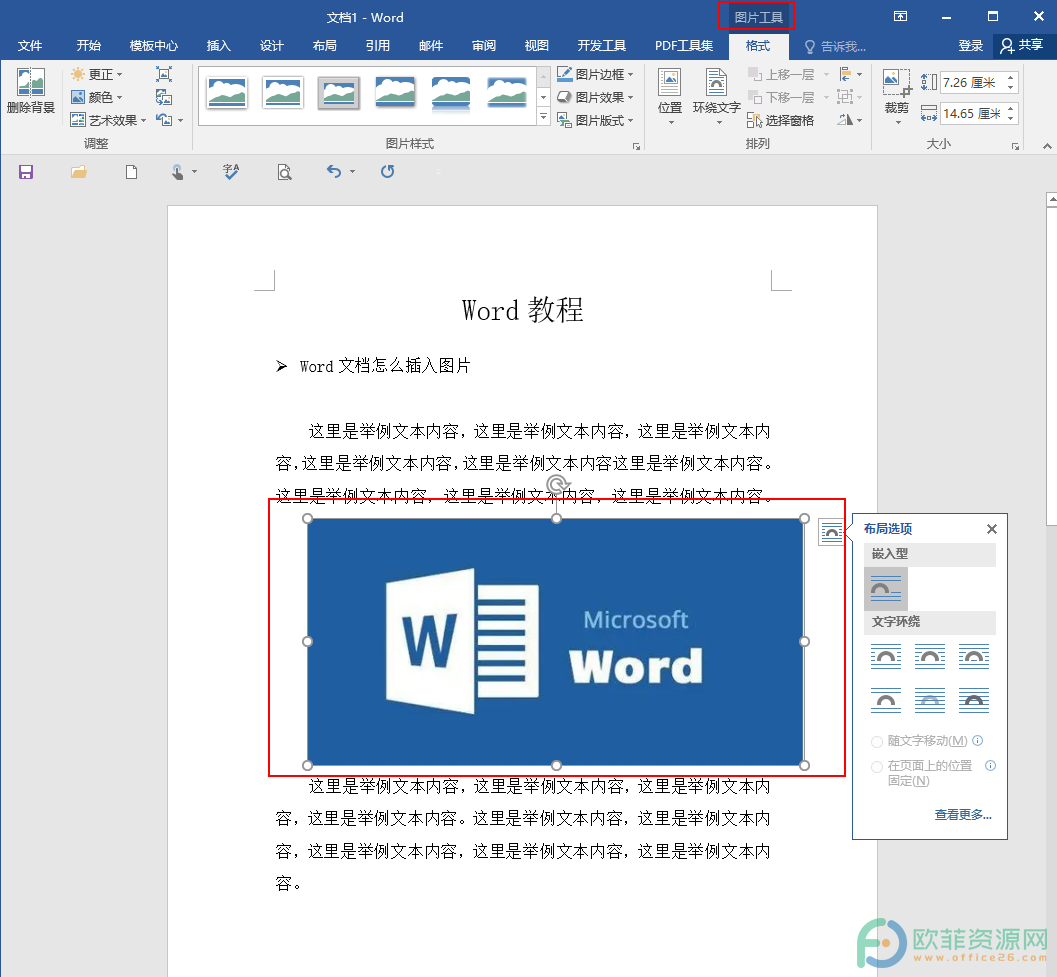Open the 大小 group dialog launcher
Viewport: 1057px width, 977px height.
(x=1015, y=146)
